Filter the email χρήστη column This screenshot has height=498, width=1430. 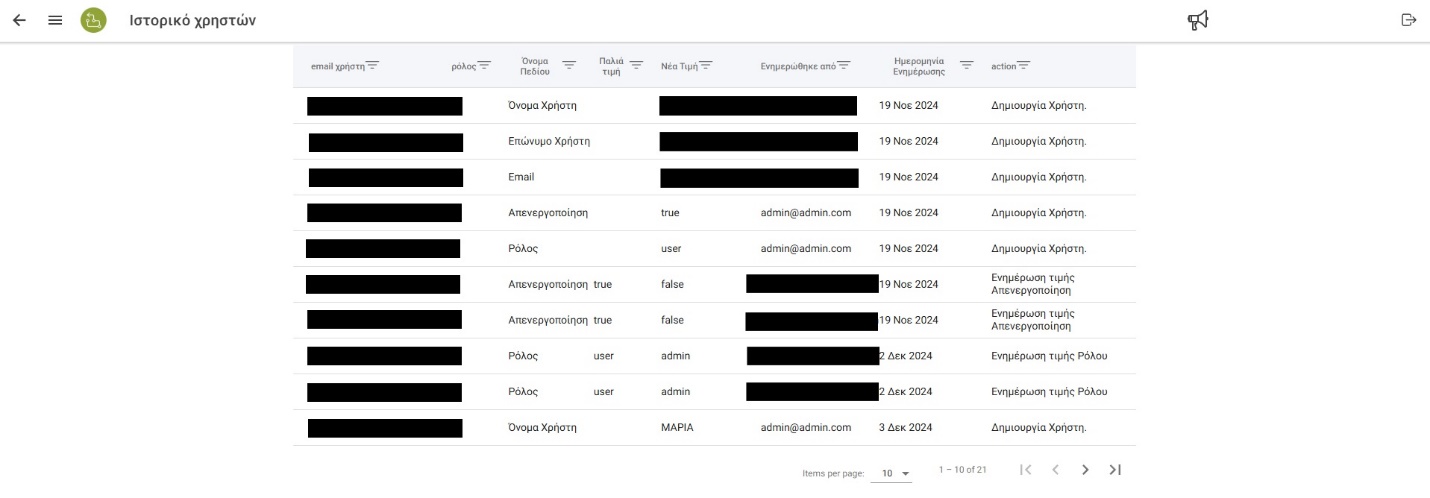tap(373, 66)
